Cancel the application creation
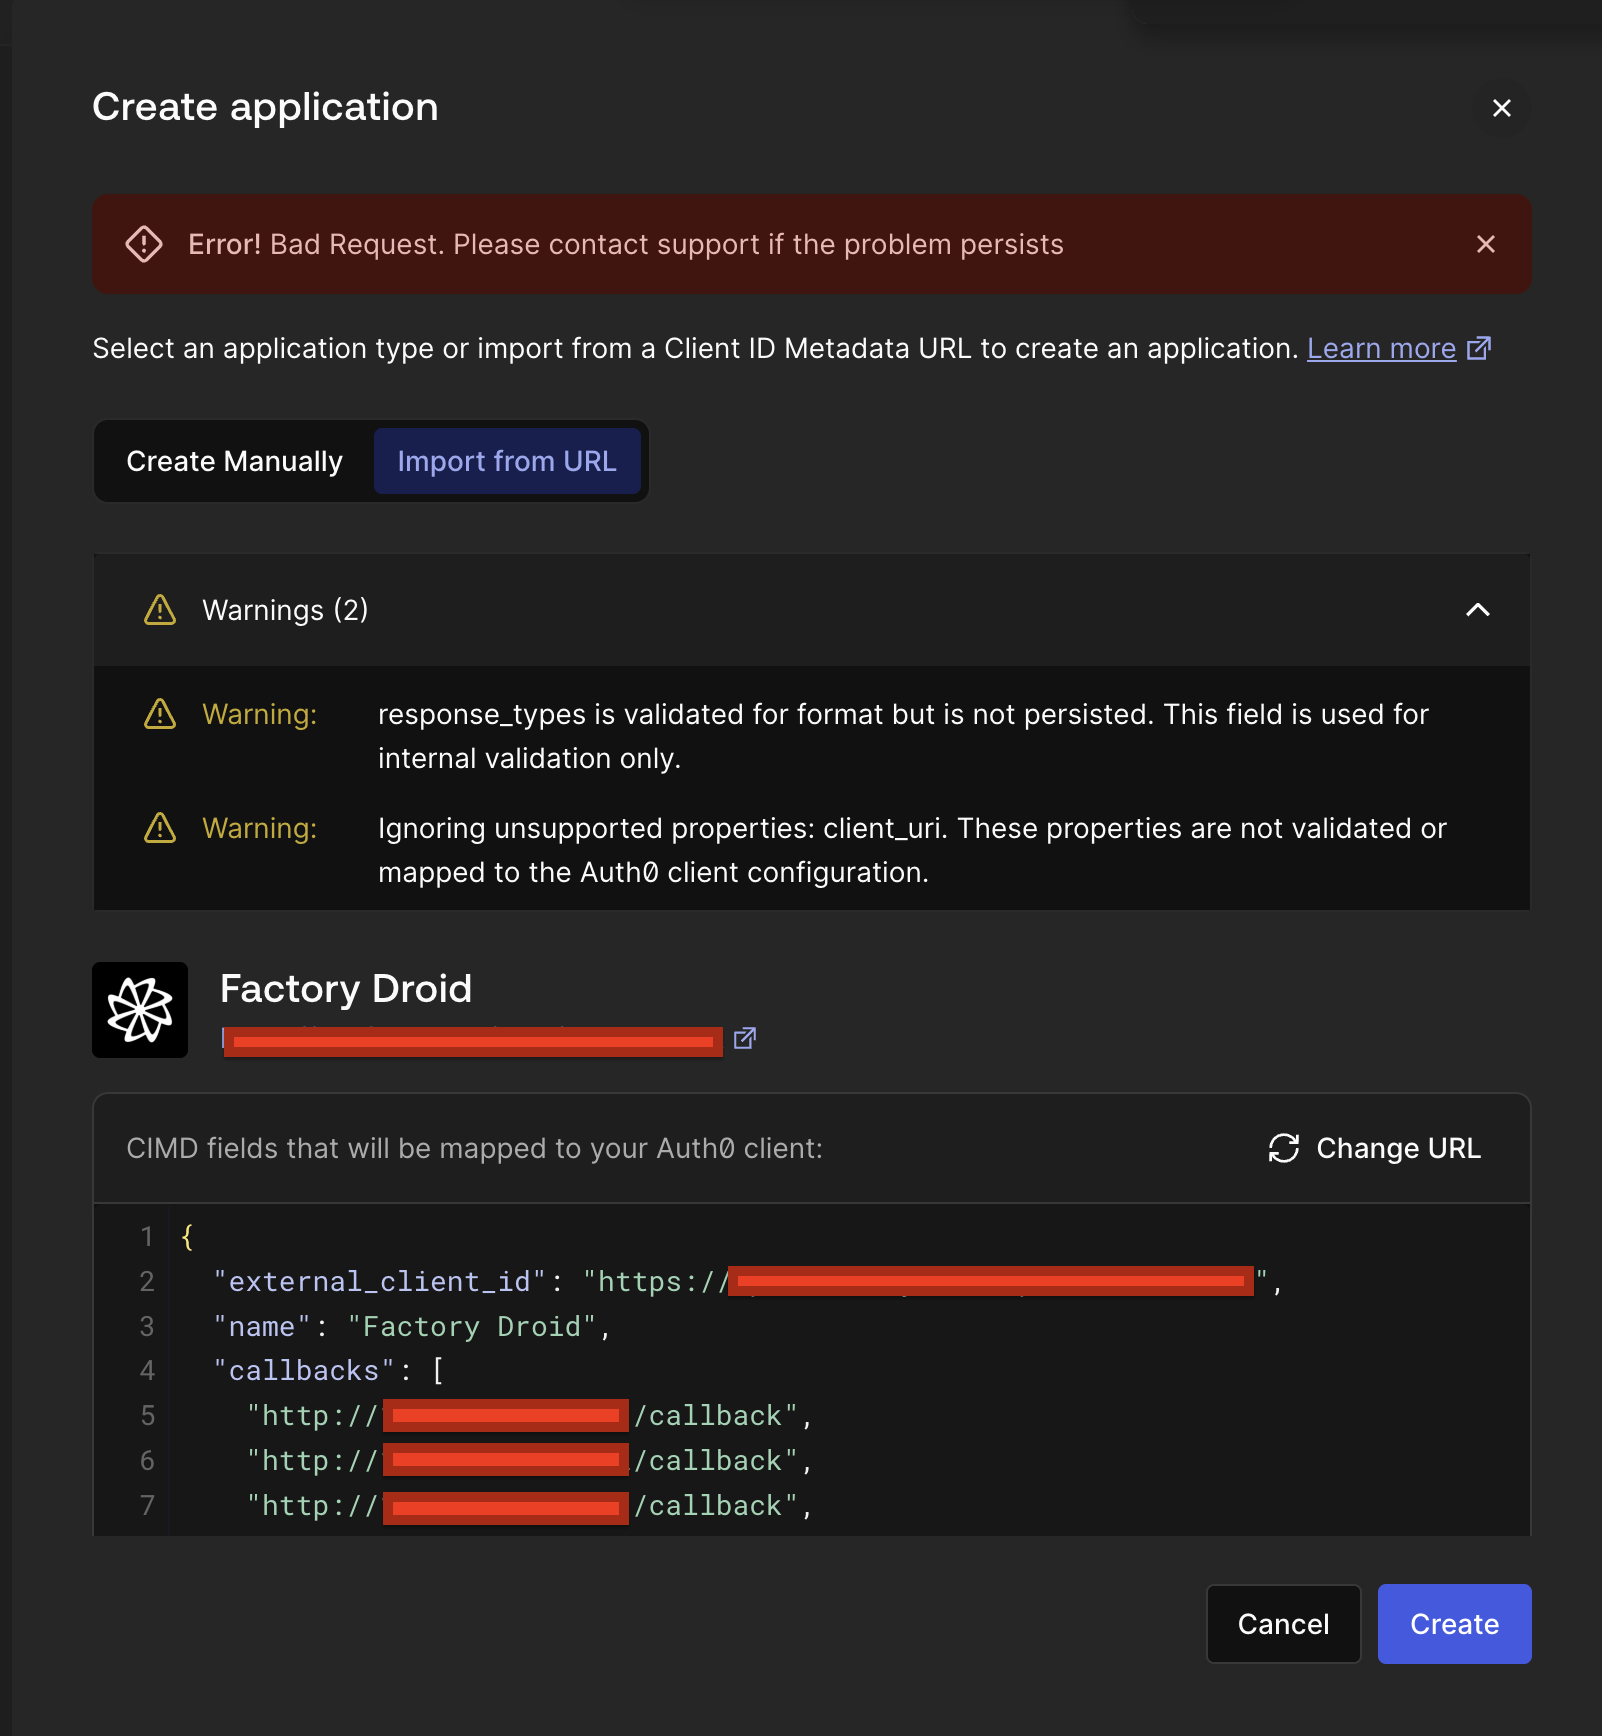 click(1283, 1624)
